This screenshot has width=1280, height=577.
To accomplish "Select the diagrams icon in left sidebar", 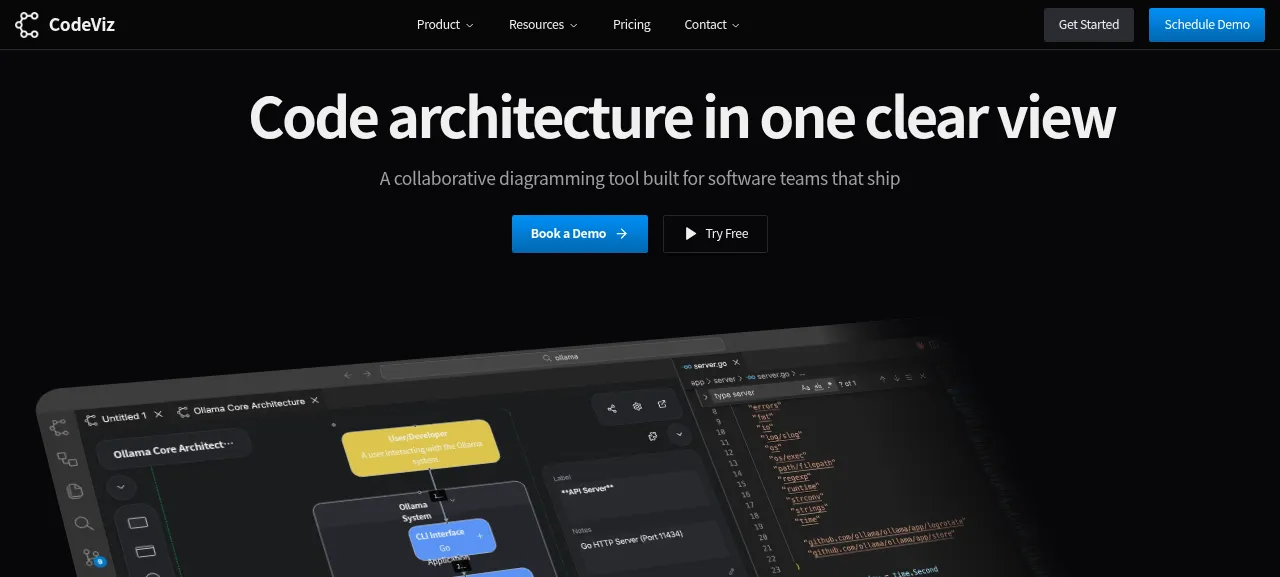I will click(67, 459).
